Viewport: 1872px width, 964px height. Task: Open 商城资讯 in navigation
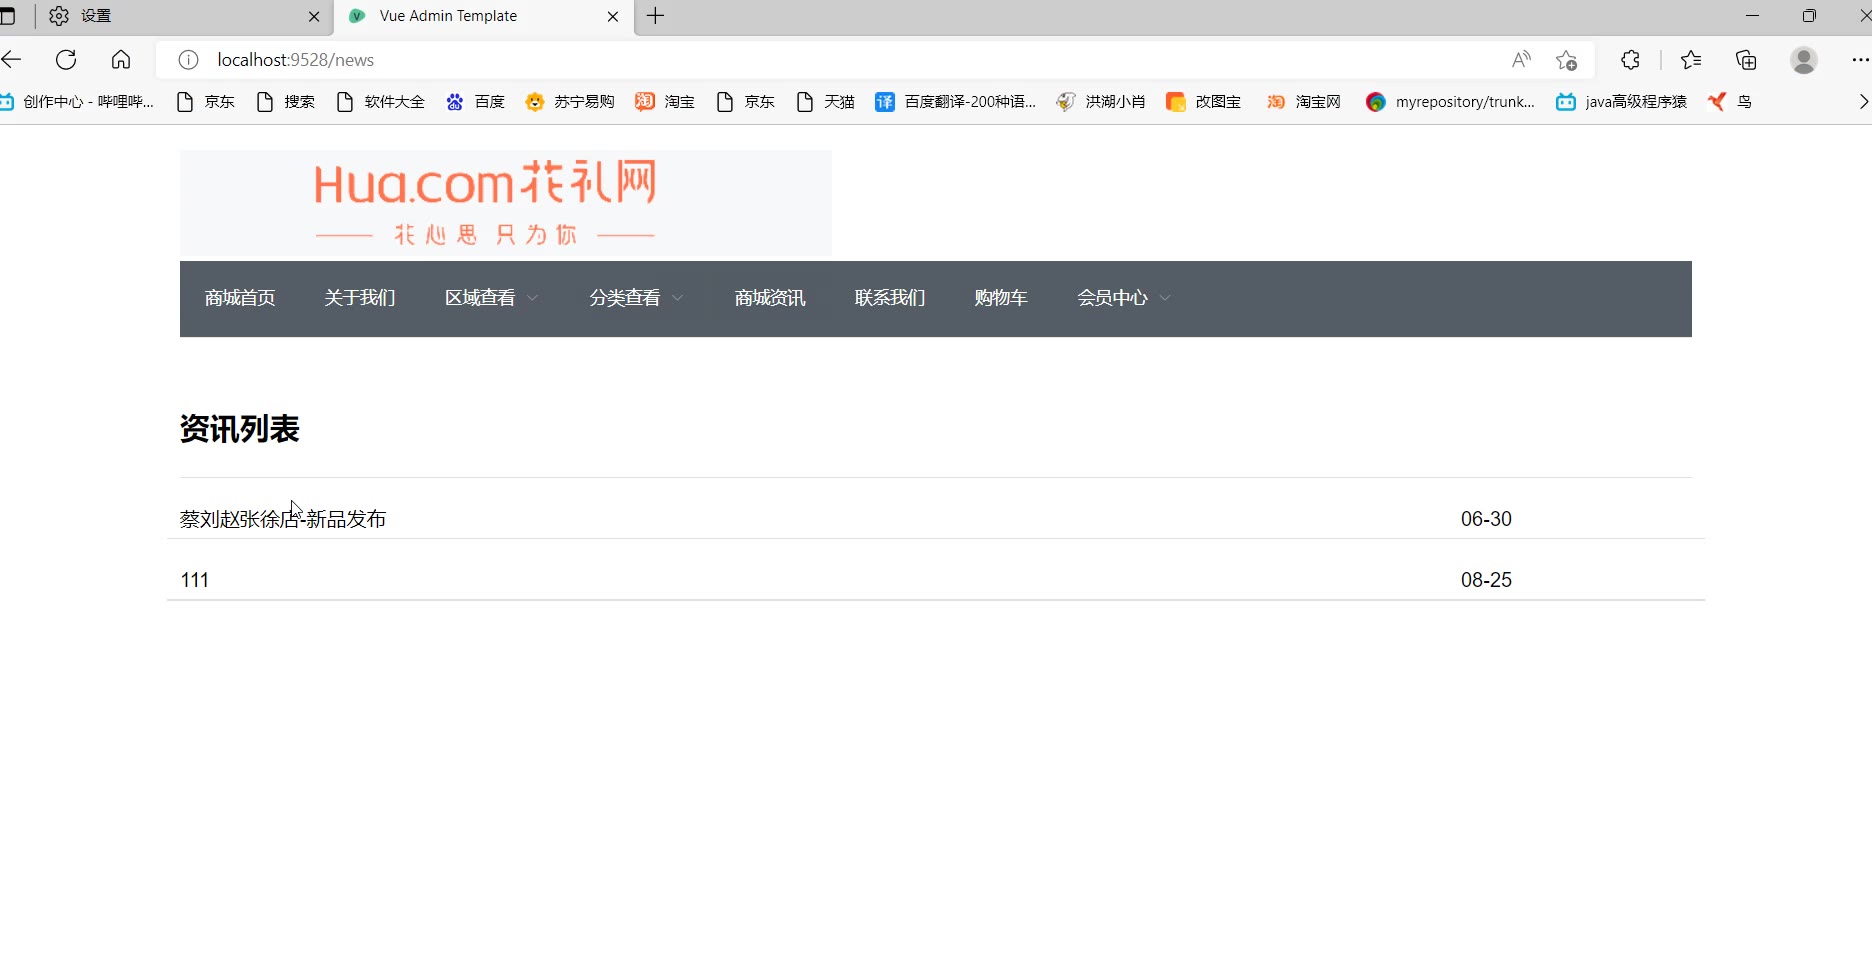tap(770, 298)
